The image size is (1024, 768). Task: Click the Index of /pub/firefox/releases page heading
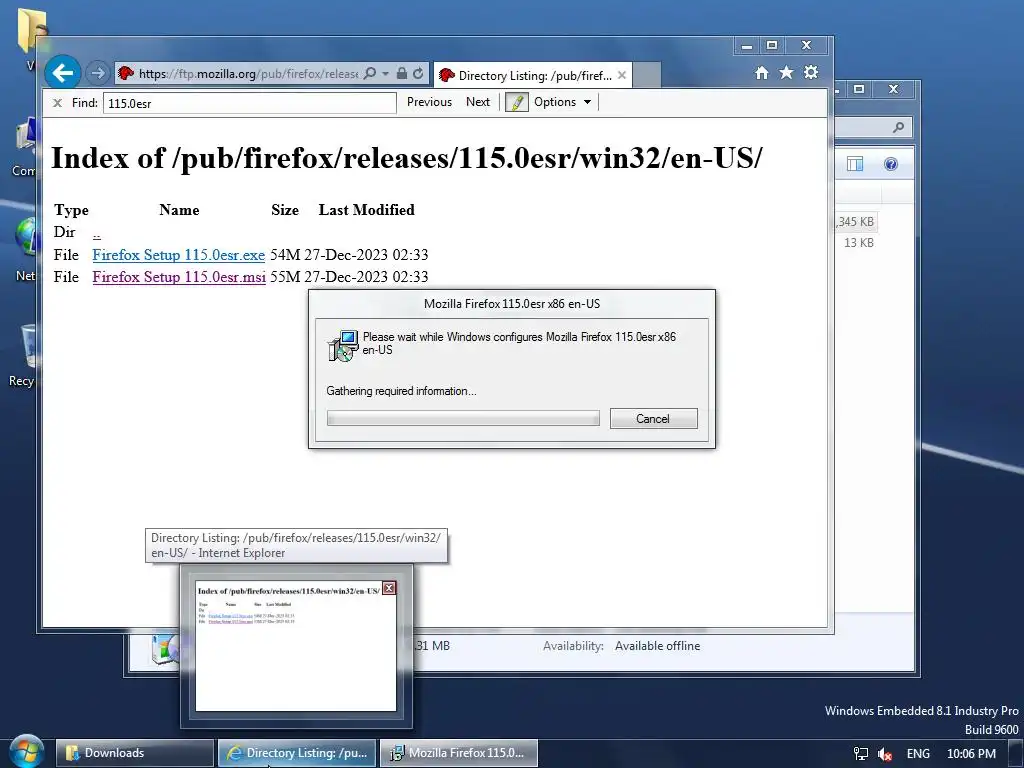[x=406, y=157]
